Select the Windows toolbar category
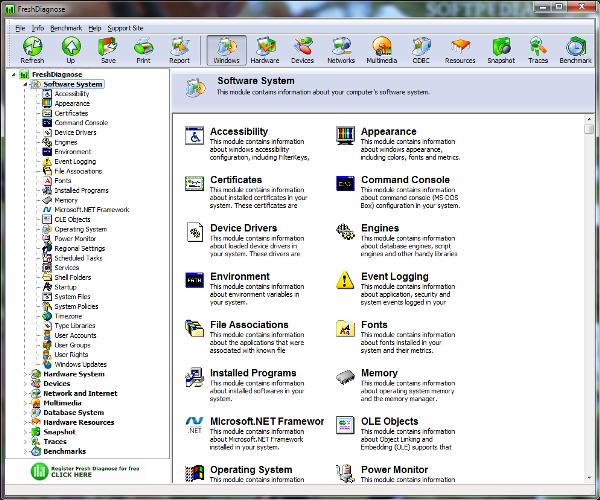600x500 pixels. [x=227, y=50]
